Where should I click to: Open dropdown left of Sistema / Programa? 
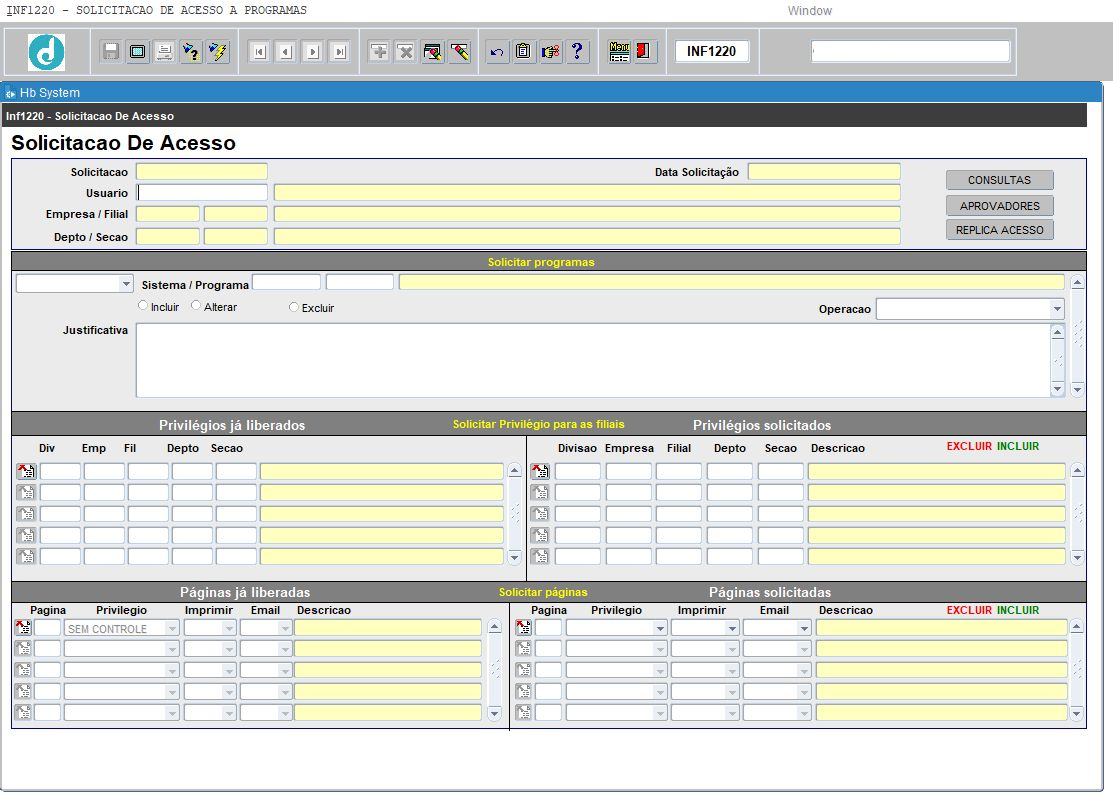tap(126, 284)
